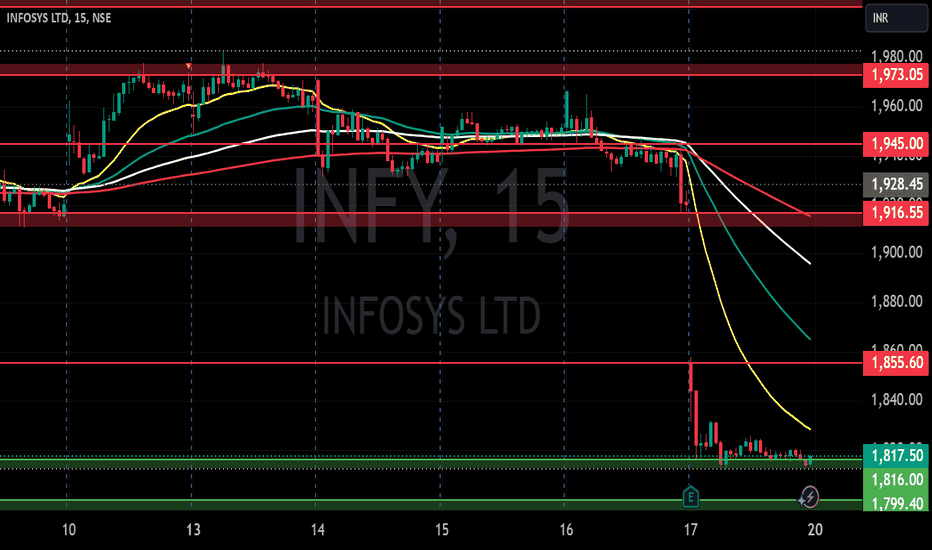Select the 1,973.05 red price label
932x550 pixels.
click(x=896, y=75)
